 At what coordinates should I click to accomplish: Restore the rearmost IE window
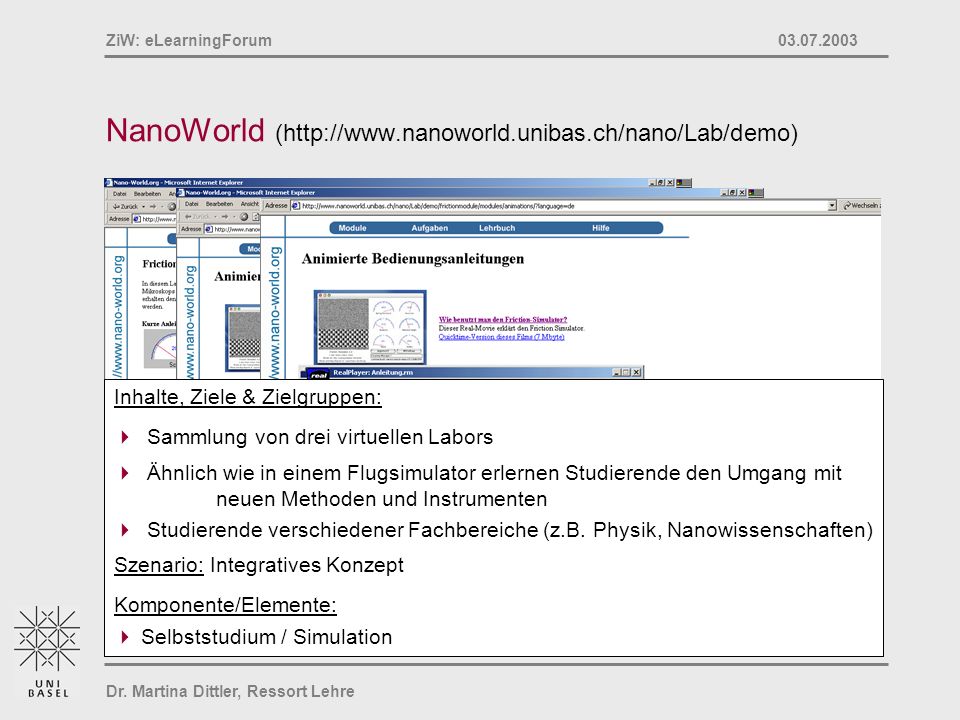[x=661, y=182]
